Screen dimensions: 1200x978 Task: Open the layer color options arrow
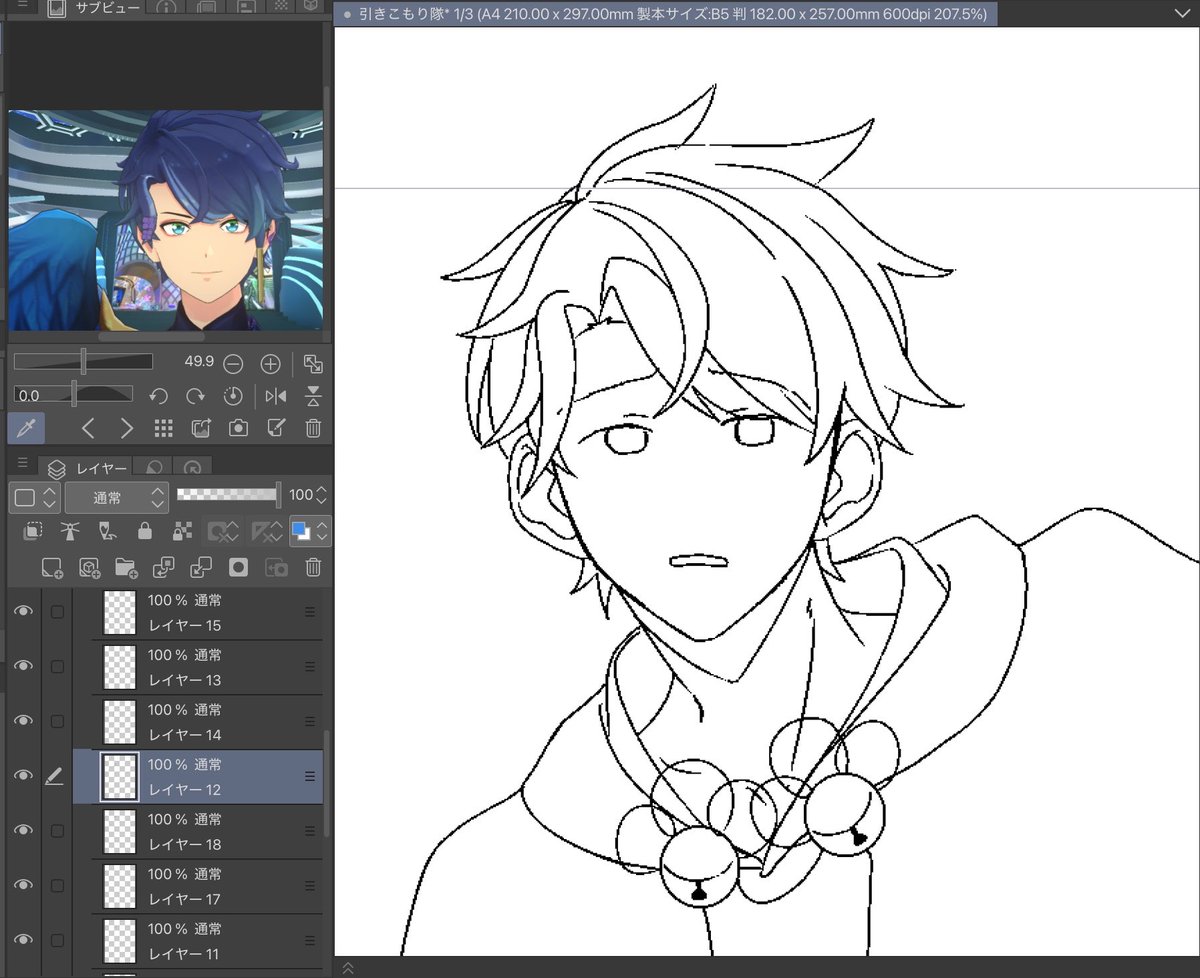click(322, 531)
